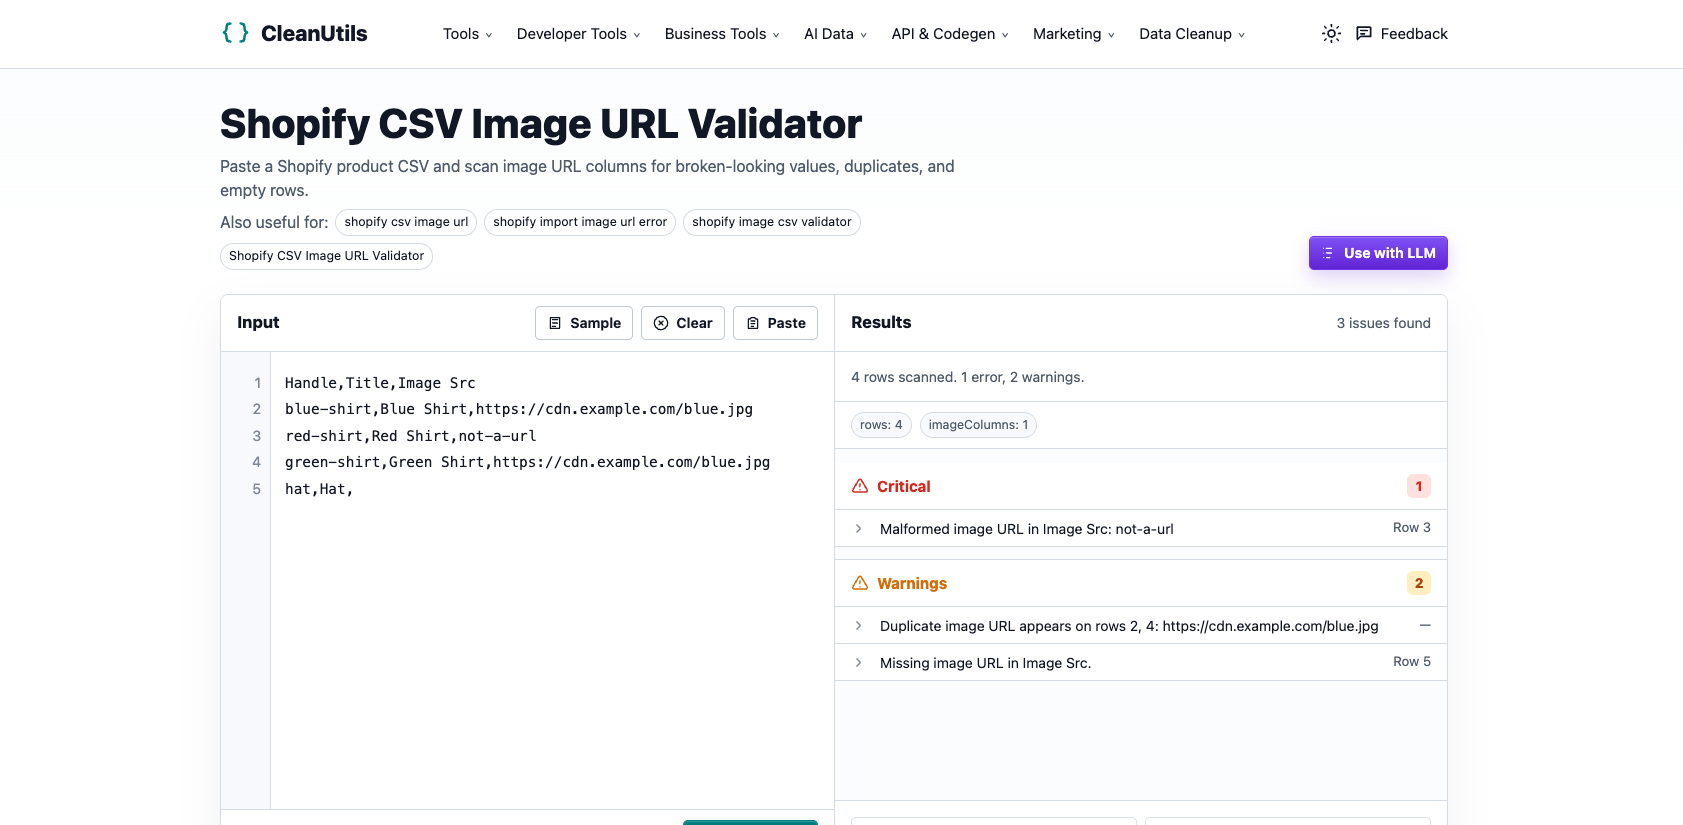Screen dimensions: 1683x825
Task: Click 'Row 5' label on missing issue
Action: click(1411, 661)
